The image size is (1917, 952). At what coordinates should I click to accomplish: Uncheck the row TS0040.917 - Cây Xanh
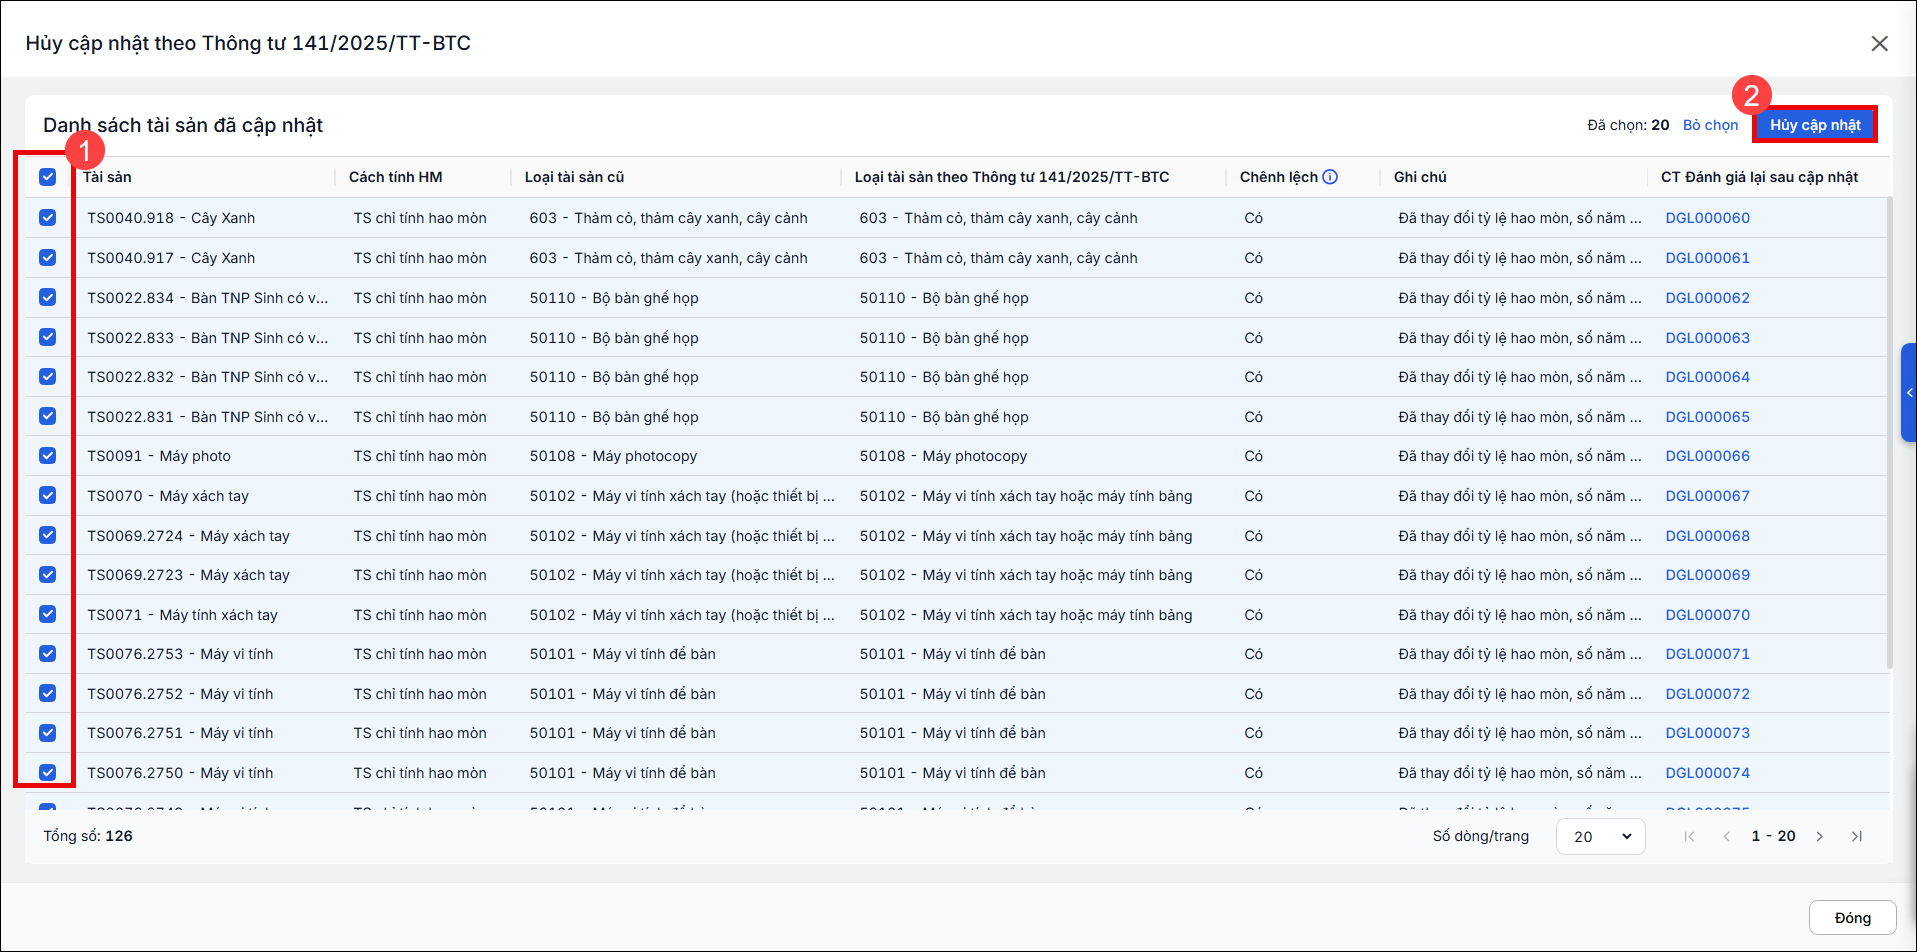click(x=48, y=258)
